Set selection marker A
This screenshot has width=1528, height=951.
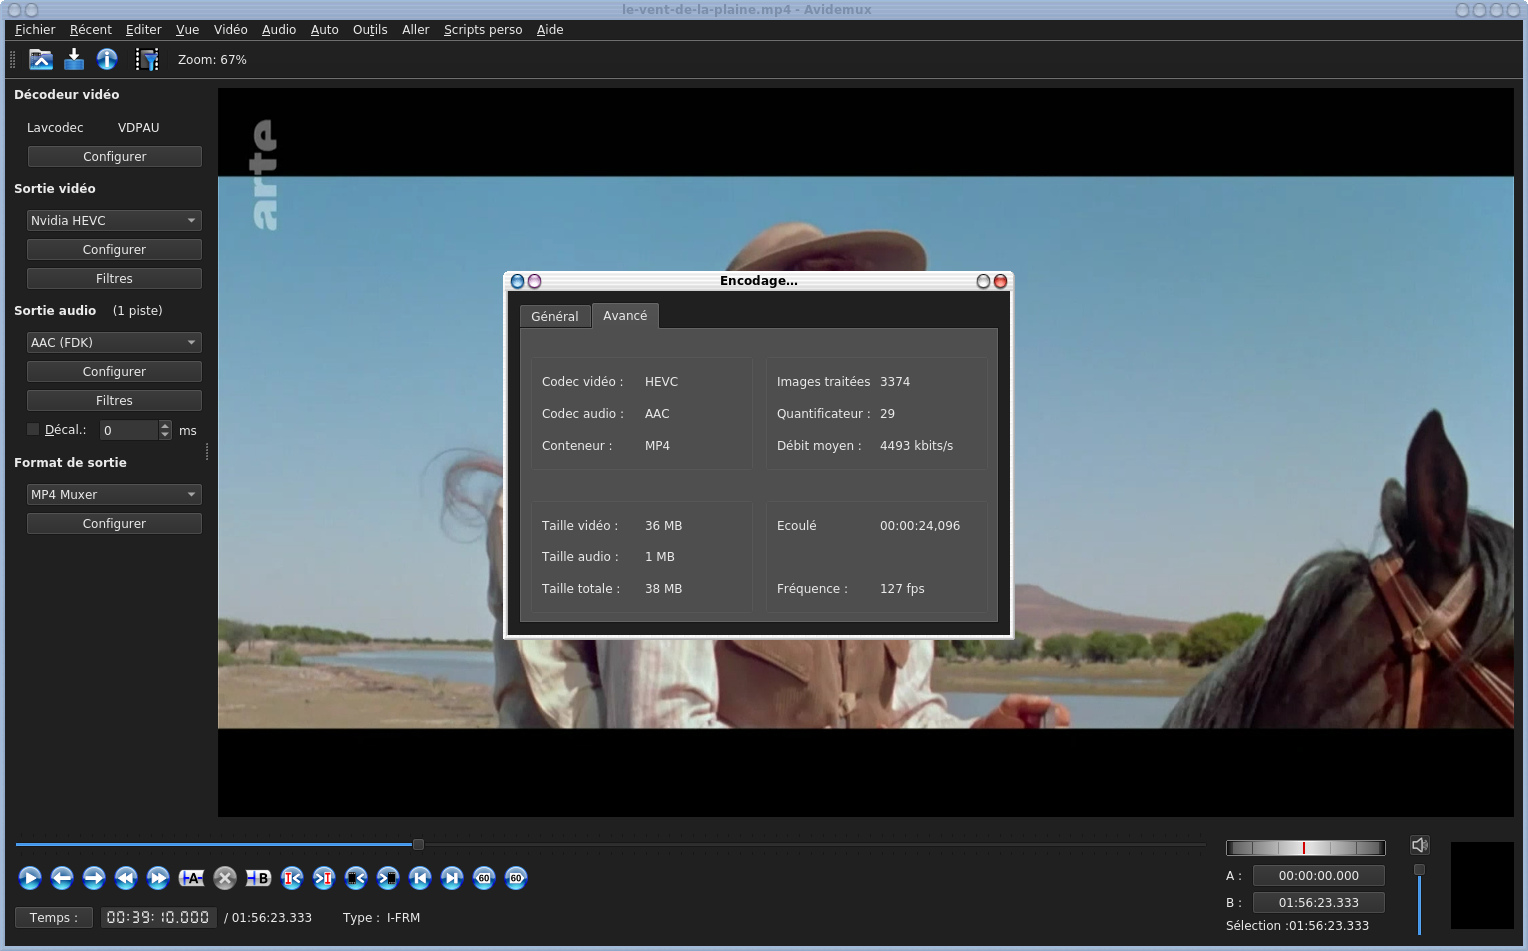click(191, 878)
